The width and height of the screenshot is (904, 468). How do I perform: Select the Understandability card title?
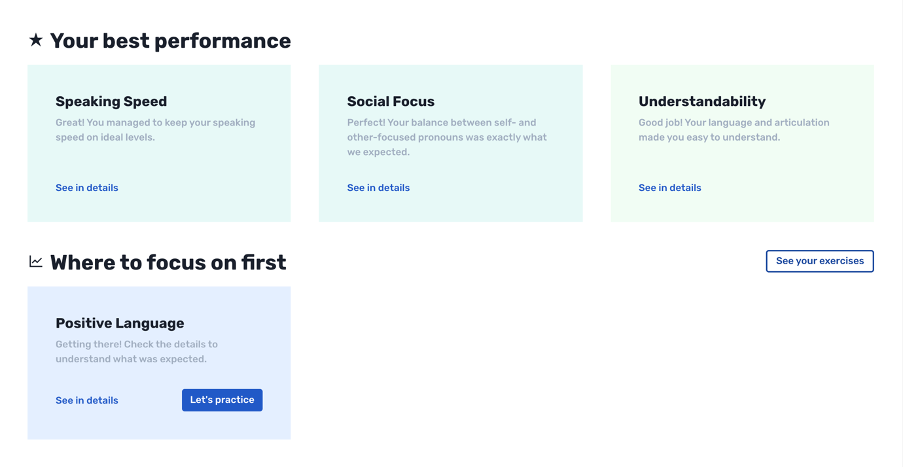702,101
